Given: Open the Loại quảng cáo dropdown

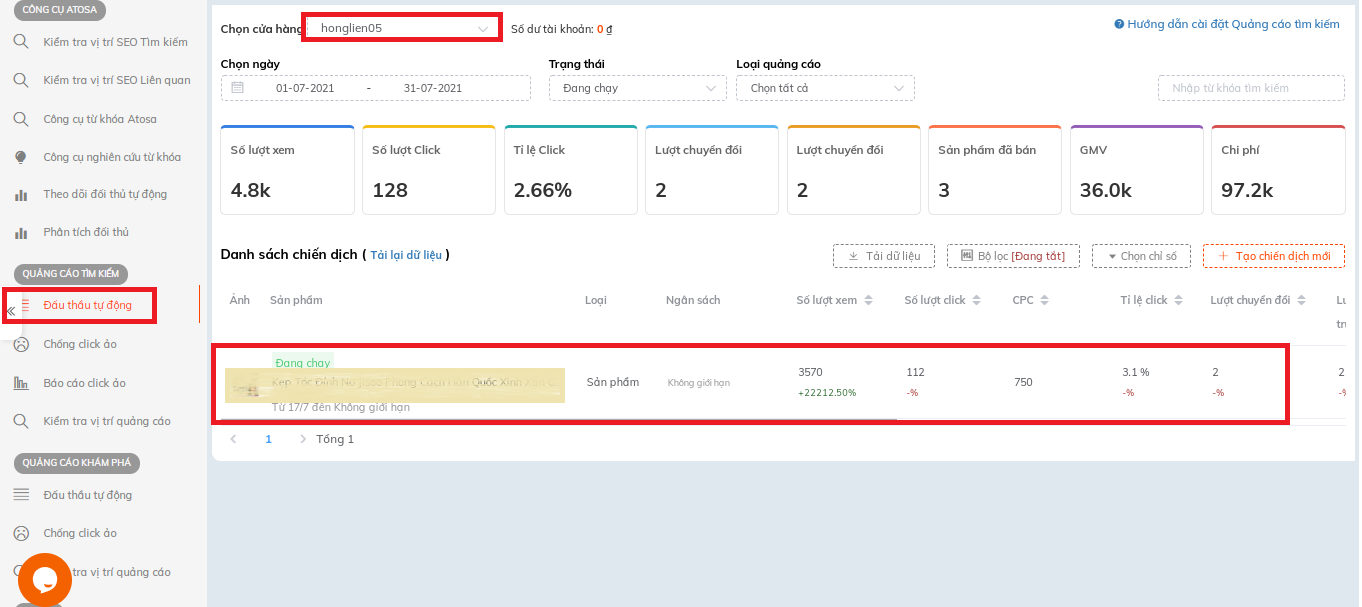Looking at the screenshot, I should click(x=825, y=88).
